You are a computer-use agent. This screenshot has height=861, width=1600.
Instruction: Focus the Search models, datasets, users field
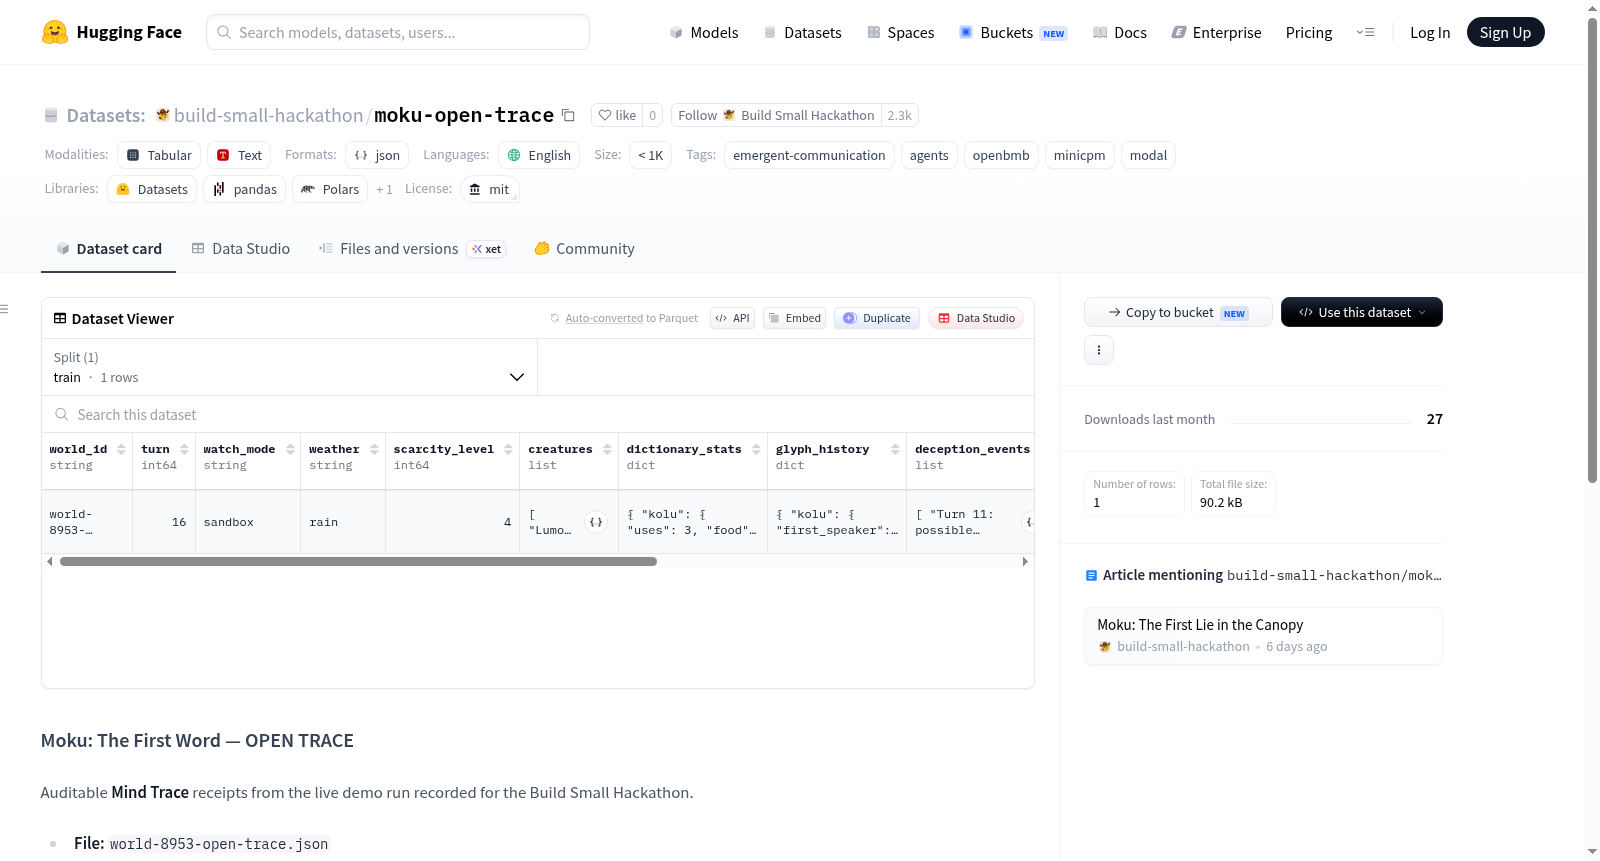398,32
